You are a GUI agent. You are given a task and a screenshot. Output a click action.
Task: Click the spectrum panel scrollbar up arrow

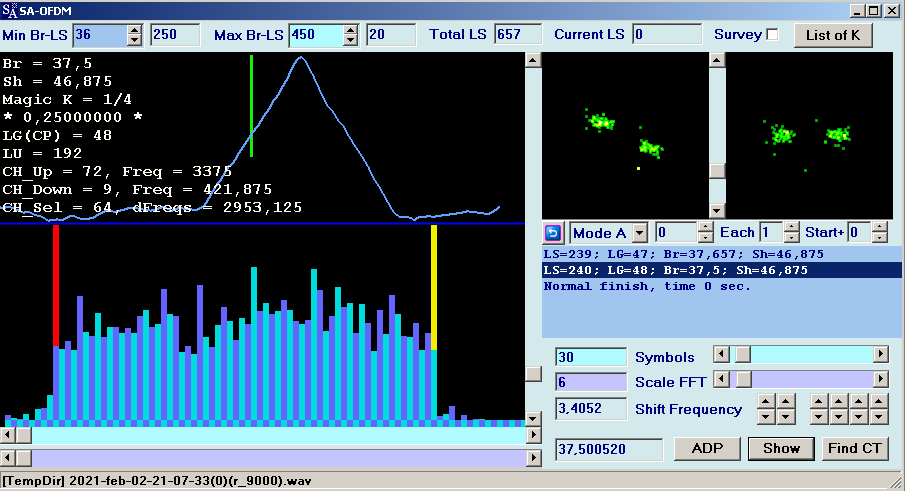[x=533, y=60]
